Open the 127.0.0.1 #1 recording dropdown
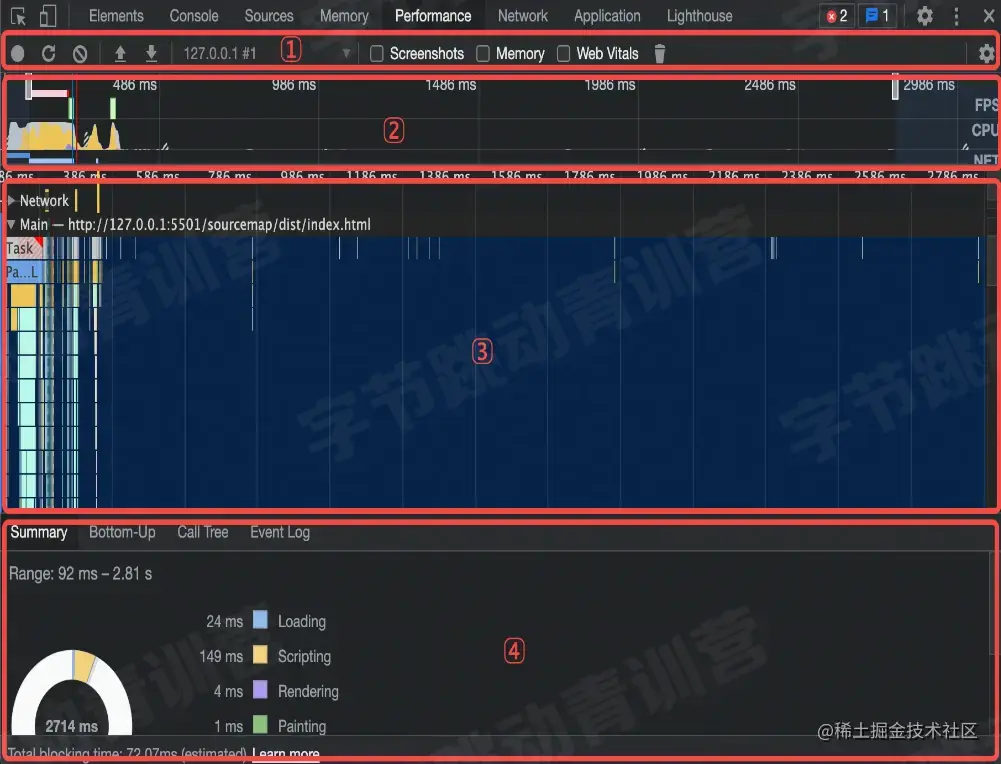1001x764 pixels. tap(267, 54)
